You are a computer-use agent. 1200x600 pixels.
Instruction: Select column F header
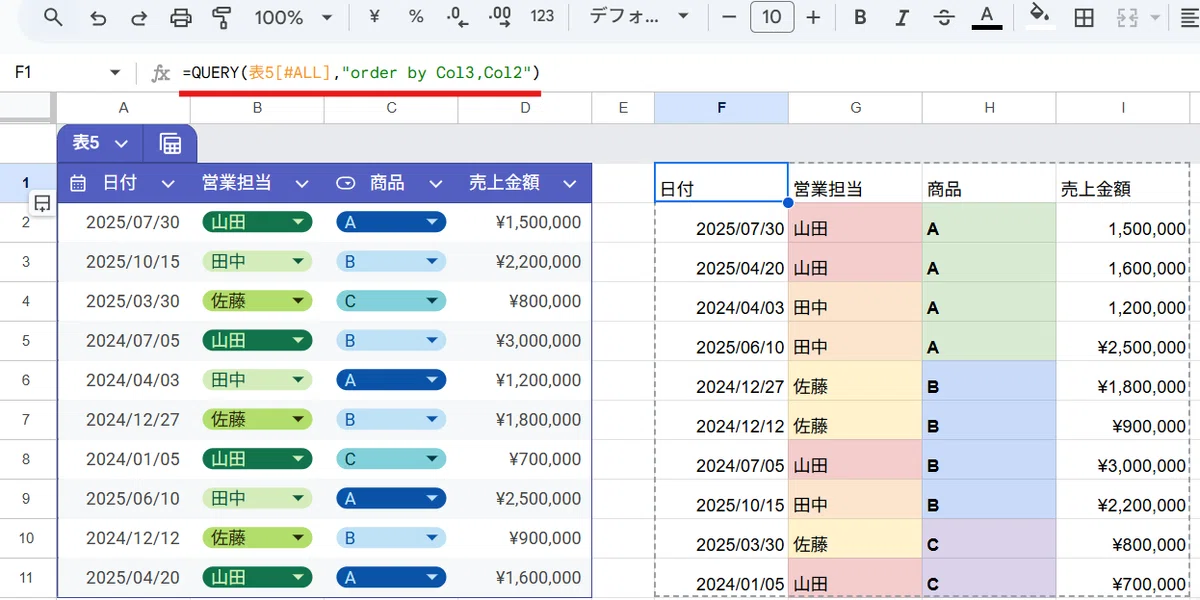coord(721,108)
